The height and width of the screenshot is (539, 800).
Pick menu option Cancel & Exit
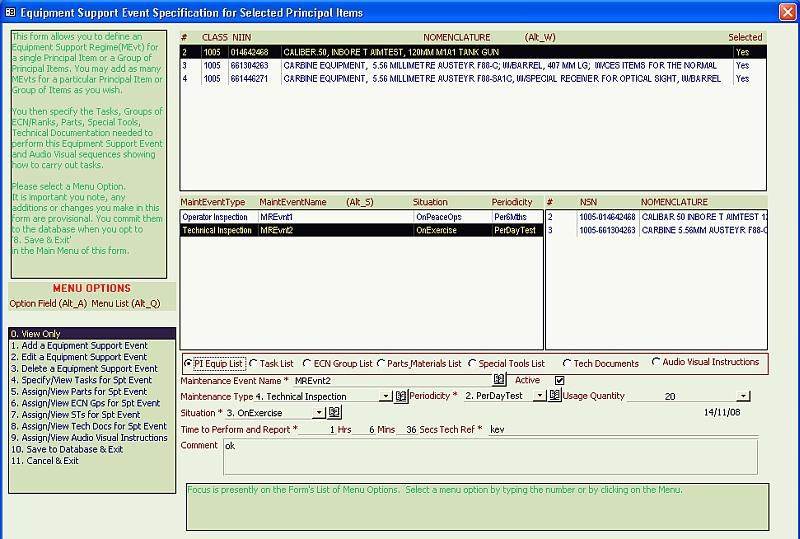click(45, 461)
